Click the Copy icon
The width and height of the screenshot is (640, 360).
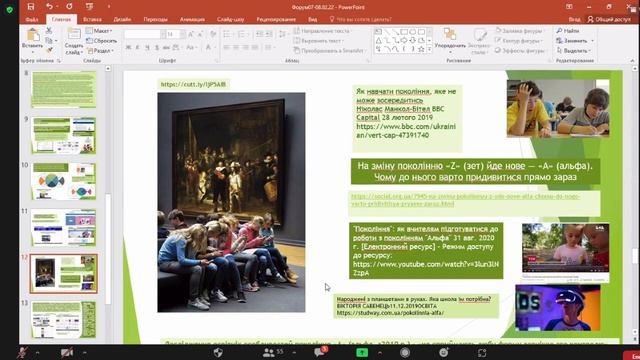pos(49,40)
